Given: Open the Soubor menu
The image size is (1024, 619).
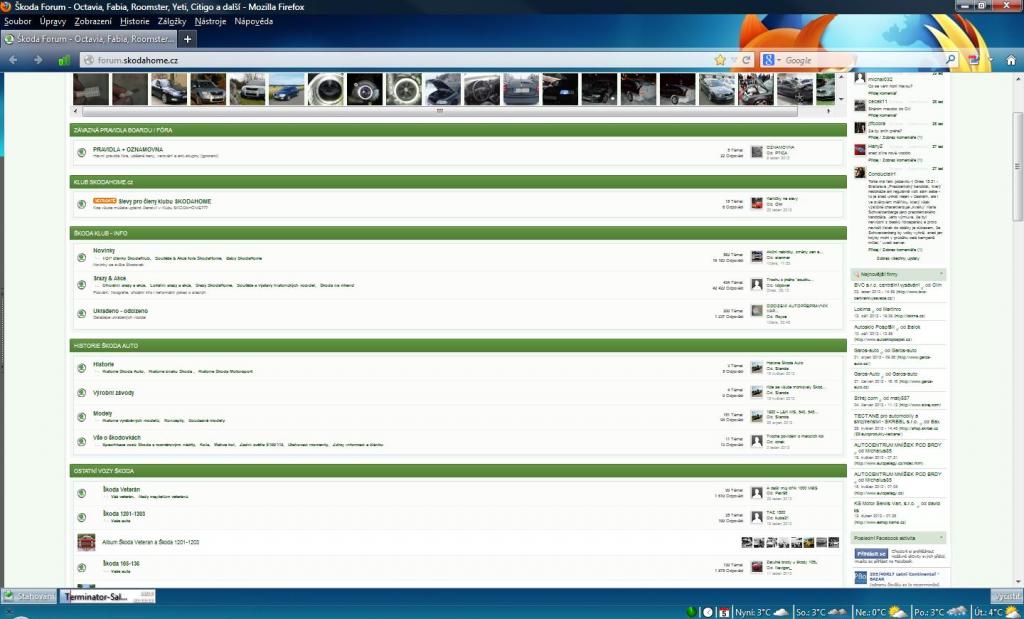Looking at the screenshot, I should coord(18,22).
